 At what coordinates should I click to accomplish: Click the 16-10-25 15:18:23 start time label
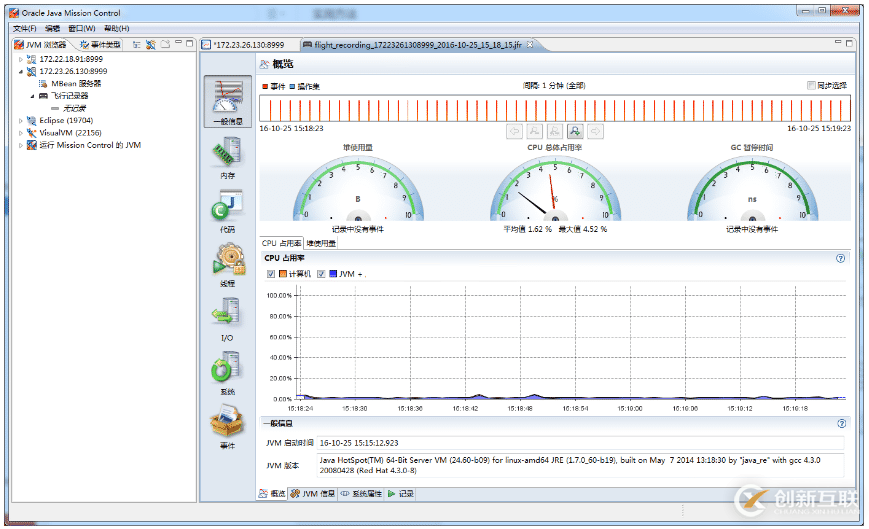292,128
